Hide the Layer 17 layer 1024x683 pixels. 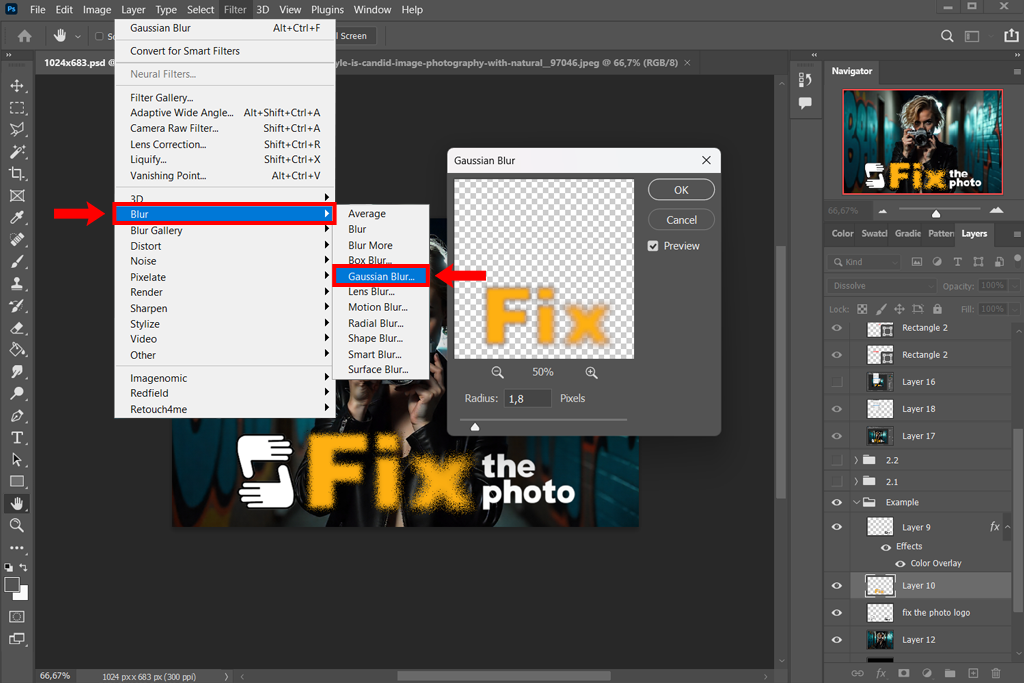[x=837, y=436]
